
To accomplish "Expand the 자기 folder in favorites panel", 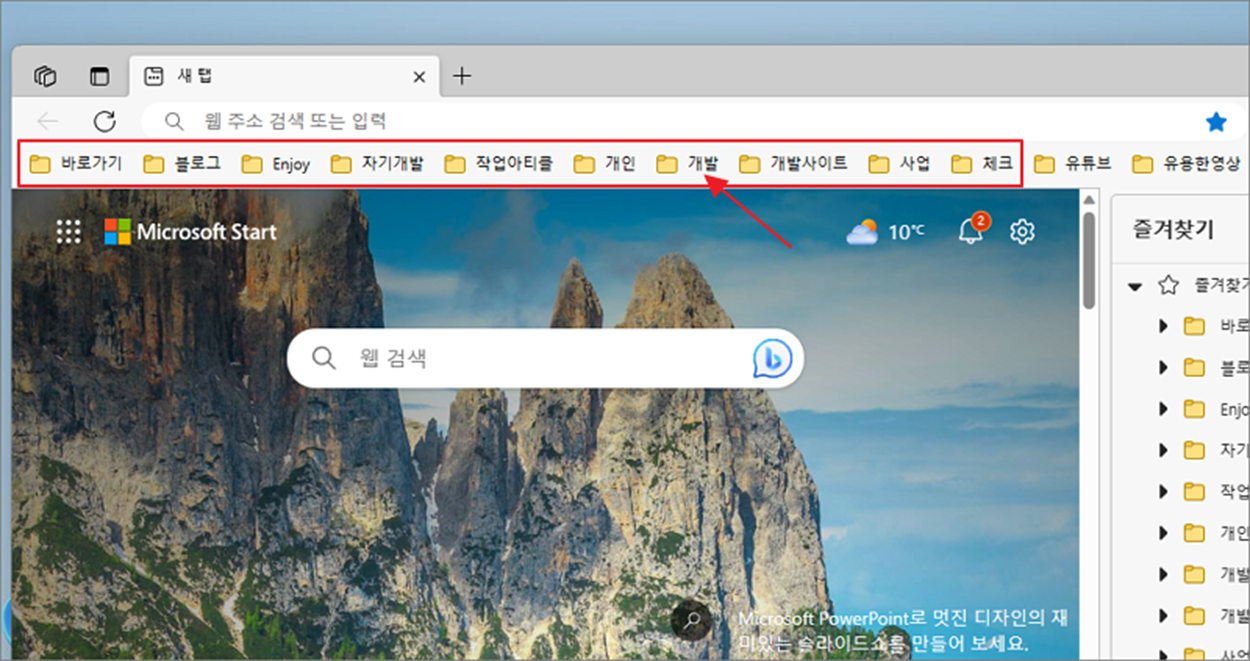I will [x=1162, y=450].
